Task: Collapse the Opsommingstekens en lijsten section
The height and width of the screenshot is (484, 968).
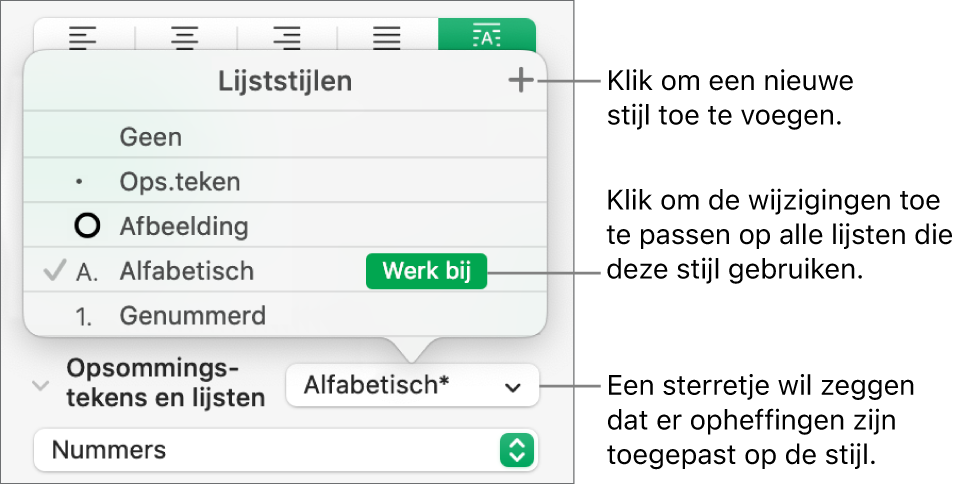Action: point(41,385)
